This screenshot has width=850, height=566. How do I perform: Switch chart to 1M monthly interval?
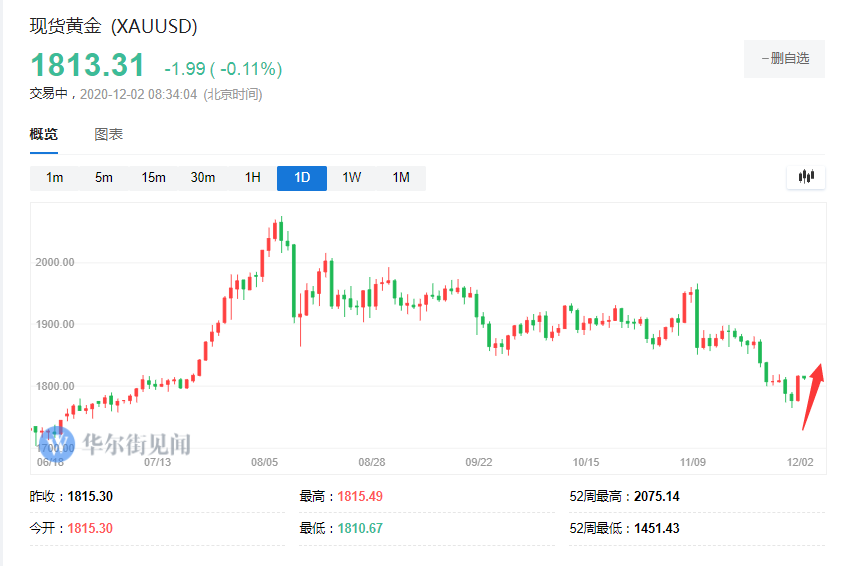401,178
